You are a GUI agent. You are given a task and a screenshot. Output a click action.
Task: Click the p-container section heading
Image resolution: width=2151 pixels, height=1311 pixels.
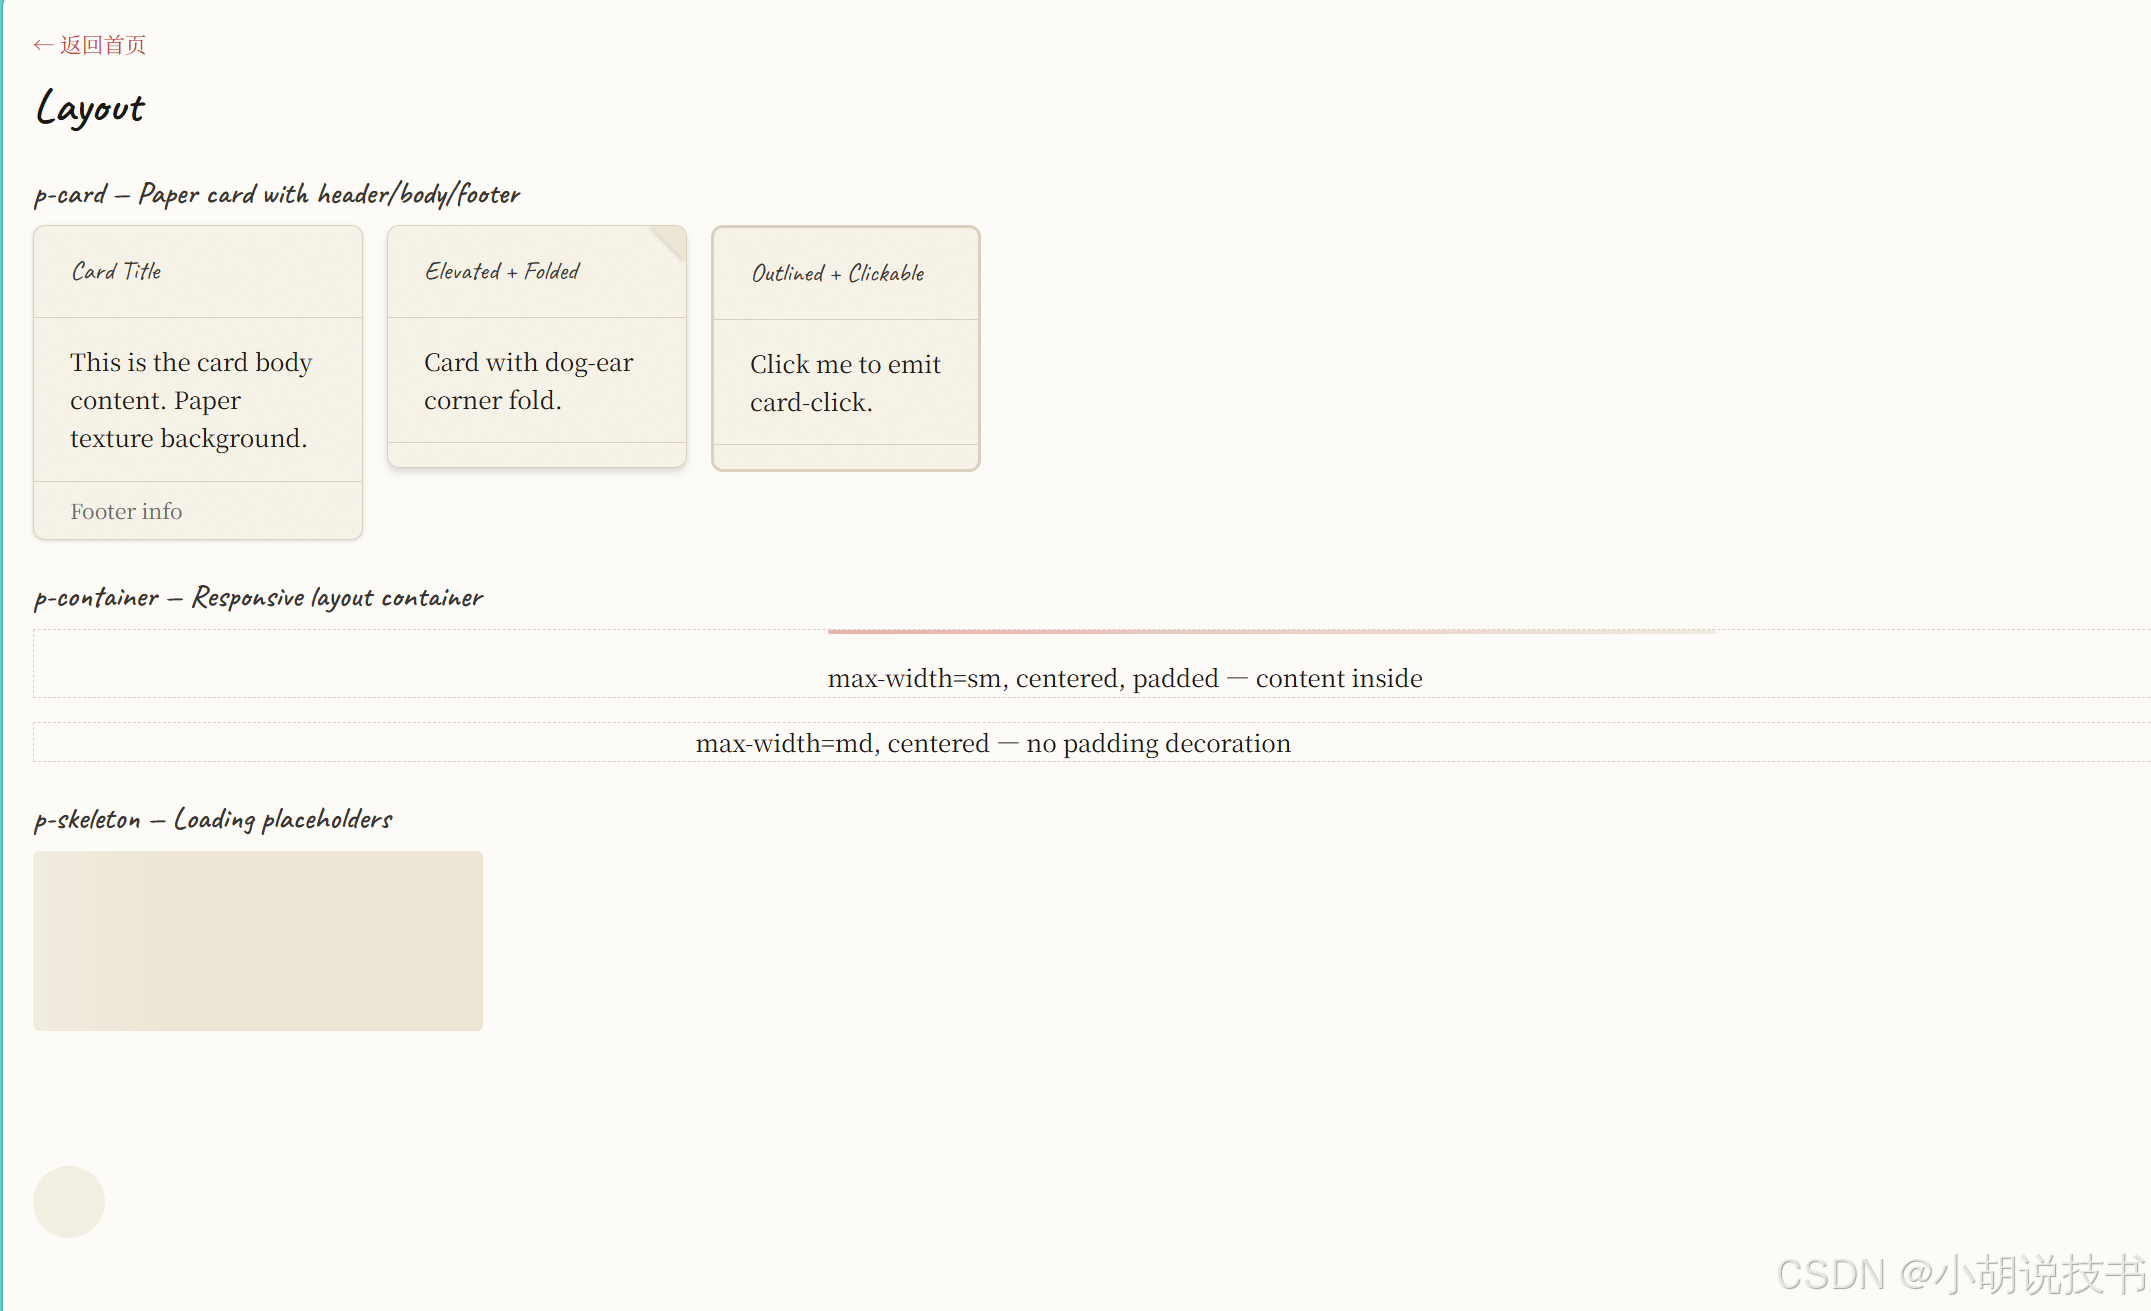point(258,597)
